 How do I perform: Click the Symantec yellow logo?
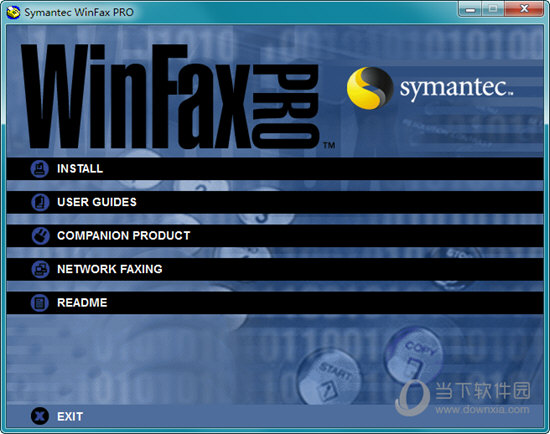tap(370, 88)
